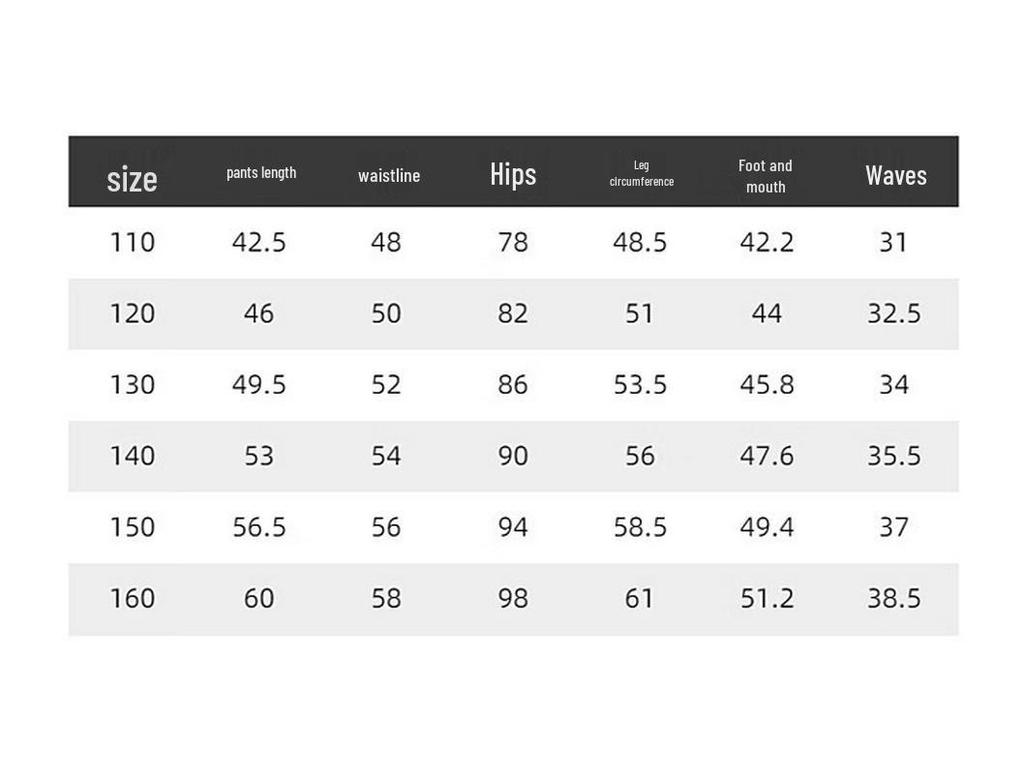The height and width of the screenshot is (768, 1024).
Task: Click size 140 row label
Action: 133,456
